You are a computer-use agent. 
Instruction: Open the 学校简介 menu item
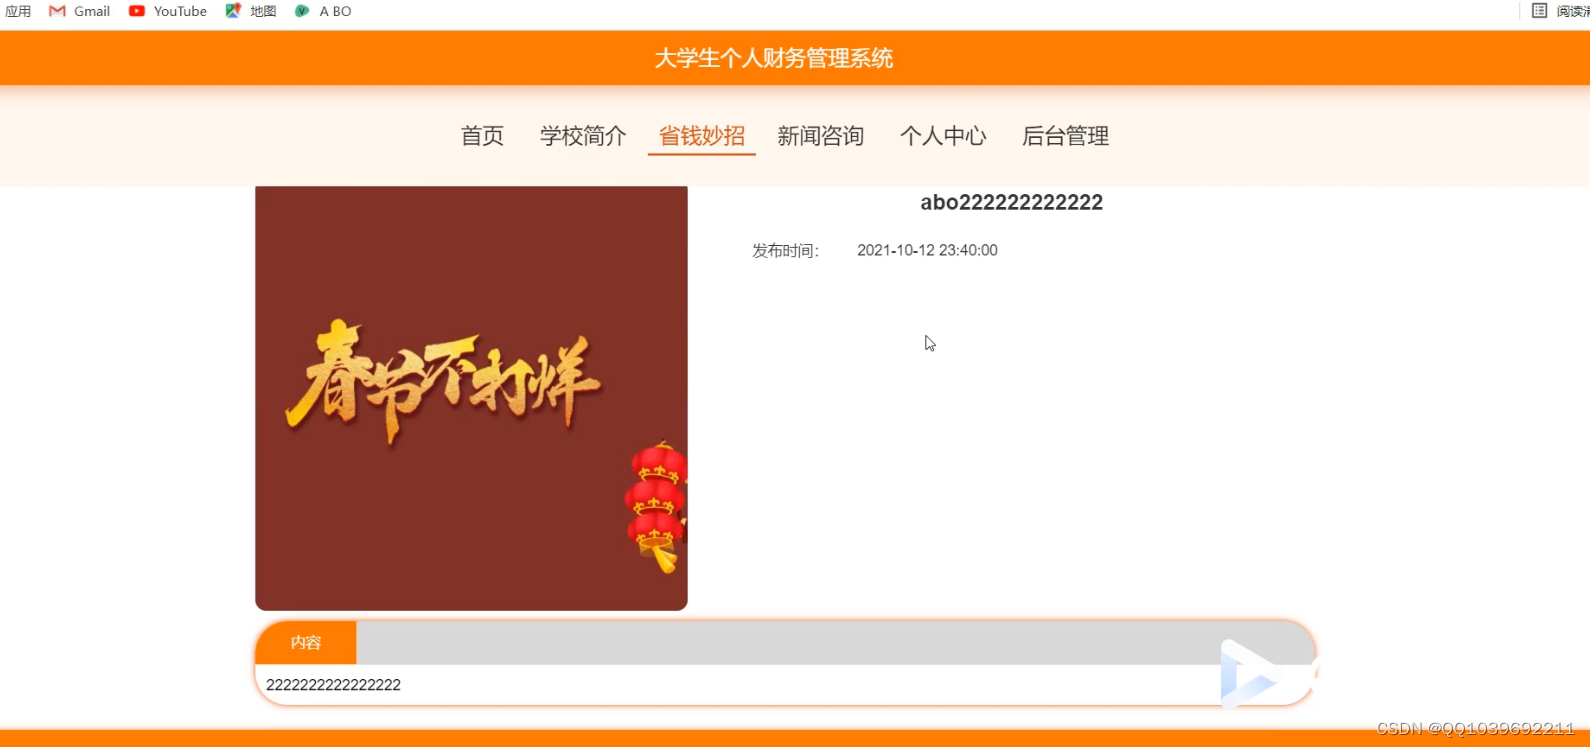coord(583,136)
